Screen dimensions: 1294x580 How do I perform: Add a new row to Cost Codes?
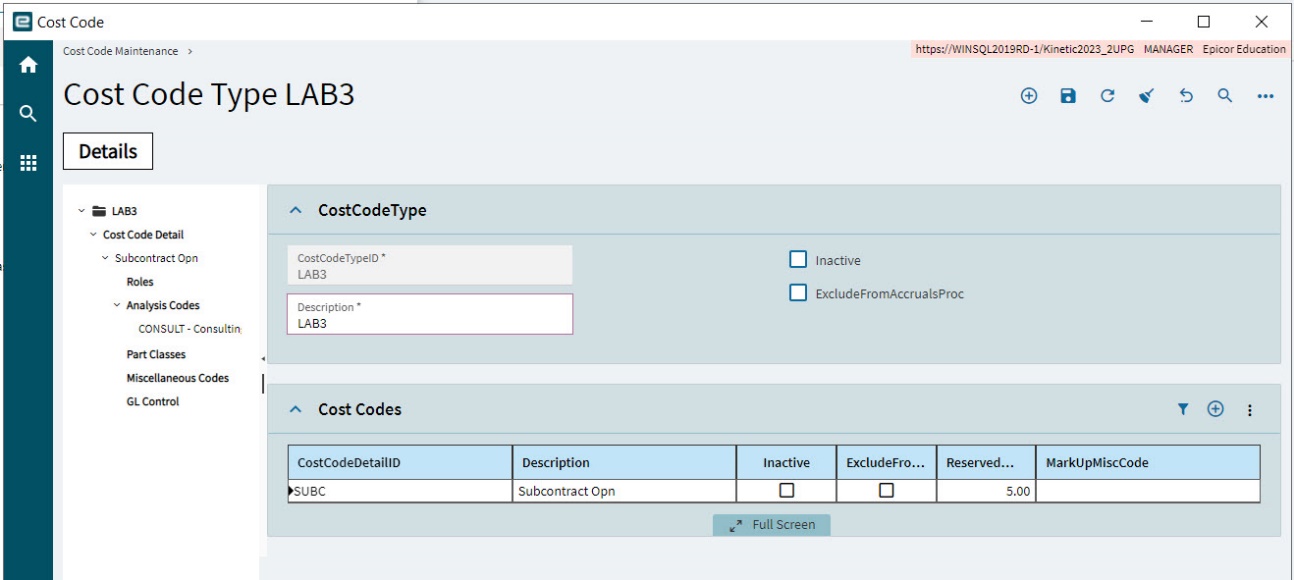pos(1215,409)
